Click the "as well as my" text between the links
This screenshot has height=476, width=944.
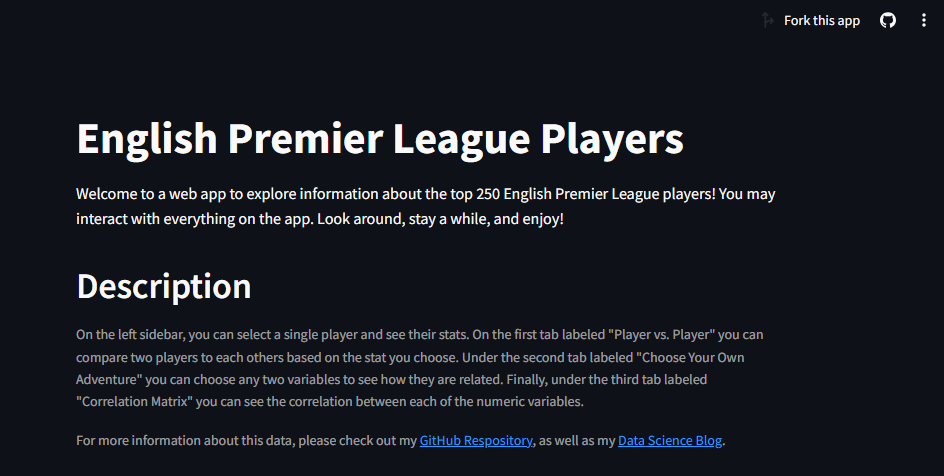[x=577, y=440]
